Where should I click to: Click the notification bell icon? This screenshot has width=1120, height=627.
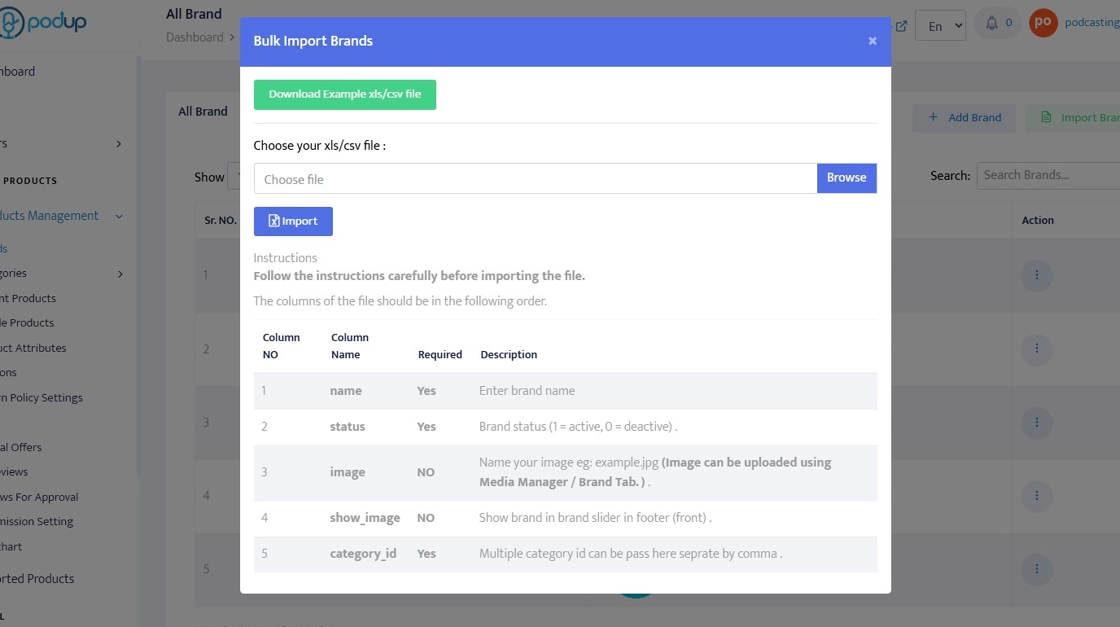(x=992, y=23)
